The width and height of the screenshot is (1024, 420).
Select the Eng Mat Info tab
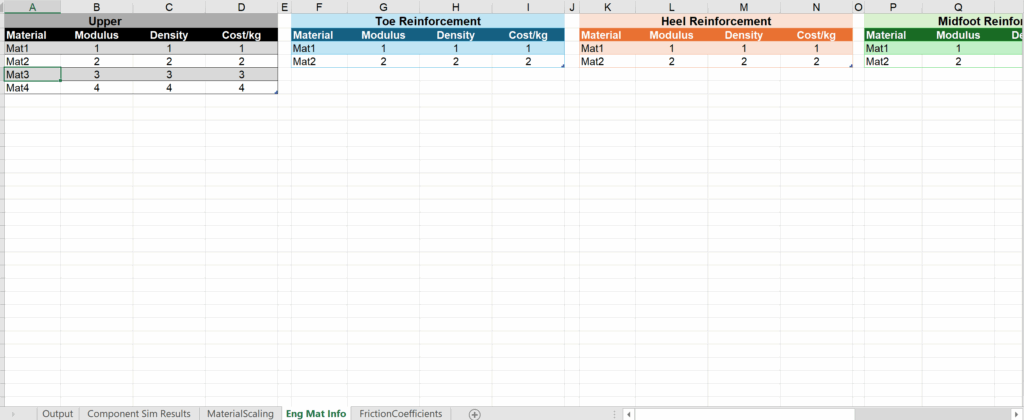(x=315, y=414)
